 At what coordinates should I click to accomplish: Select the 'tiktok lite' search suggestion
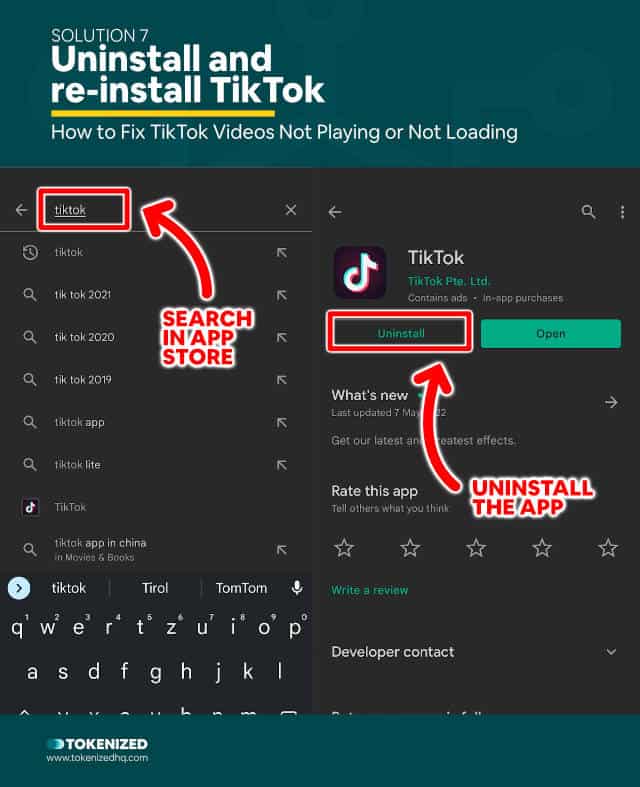[156, 465]
